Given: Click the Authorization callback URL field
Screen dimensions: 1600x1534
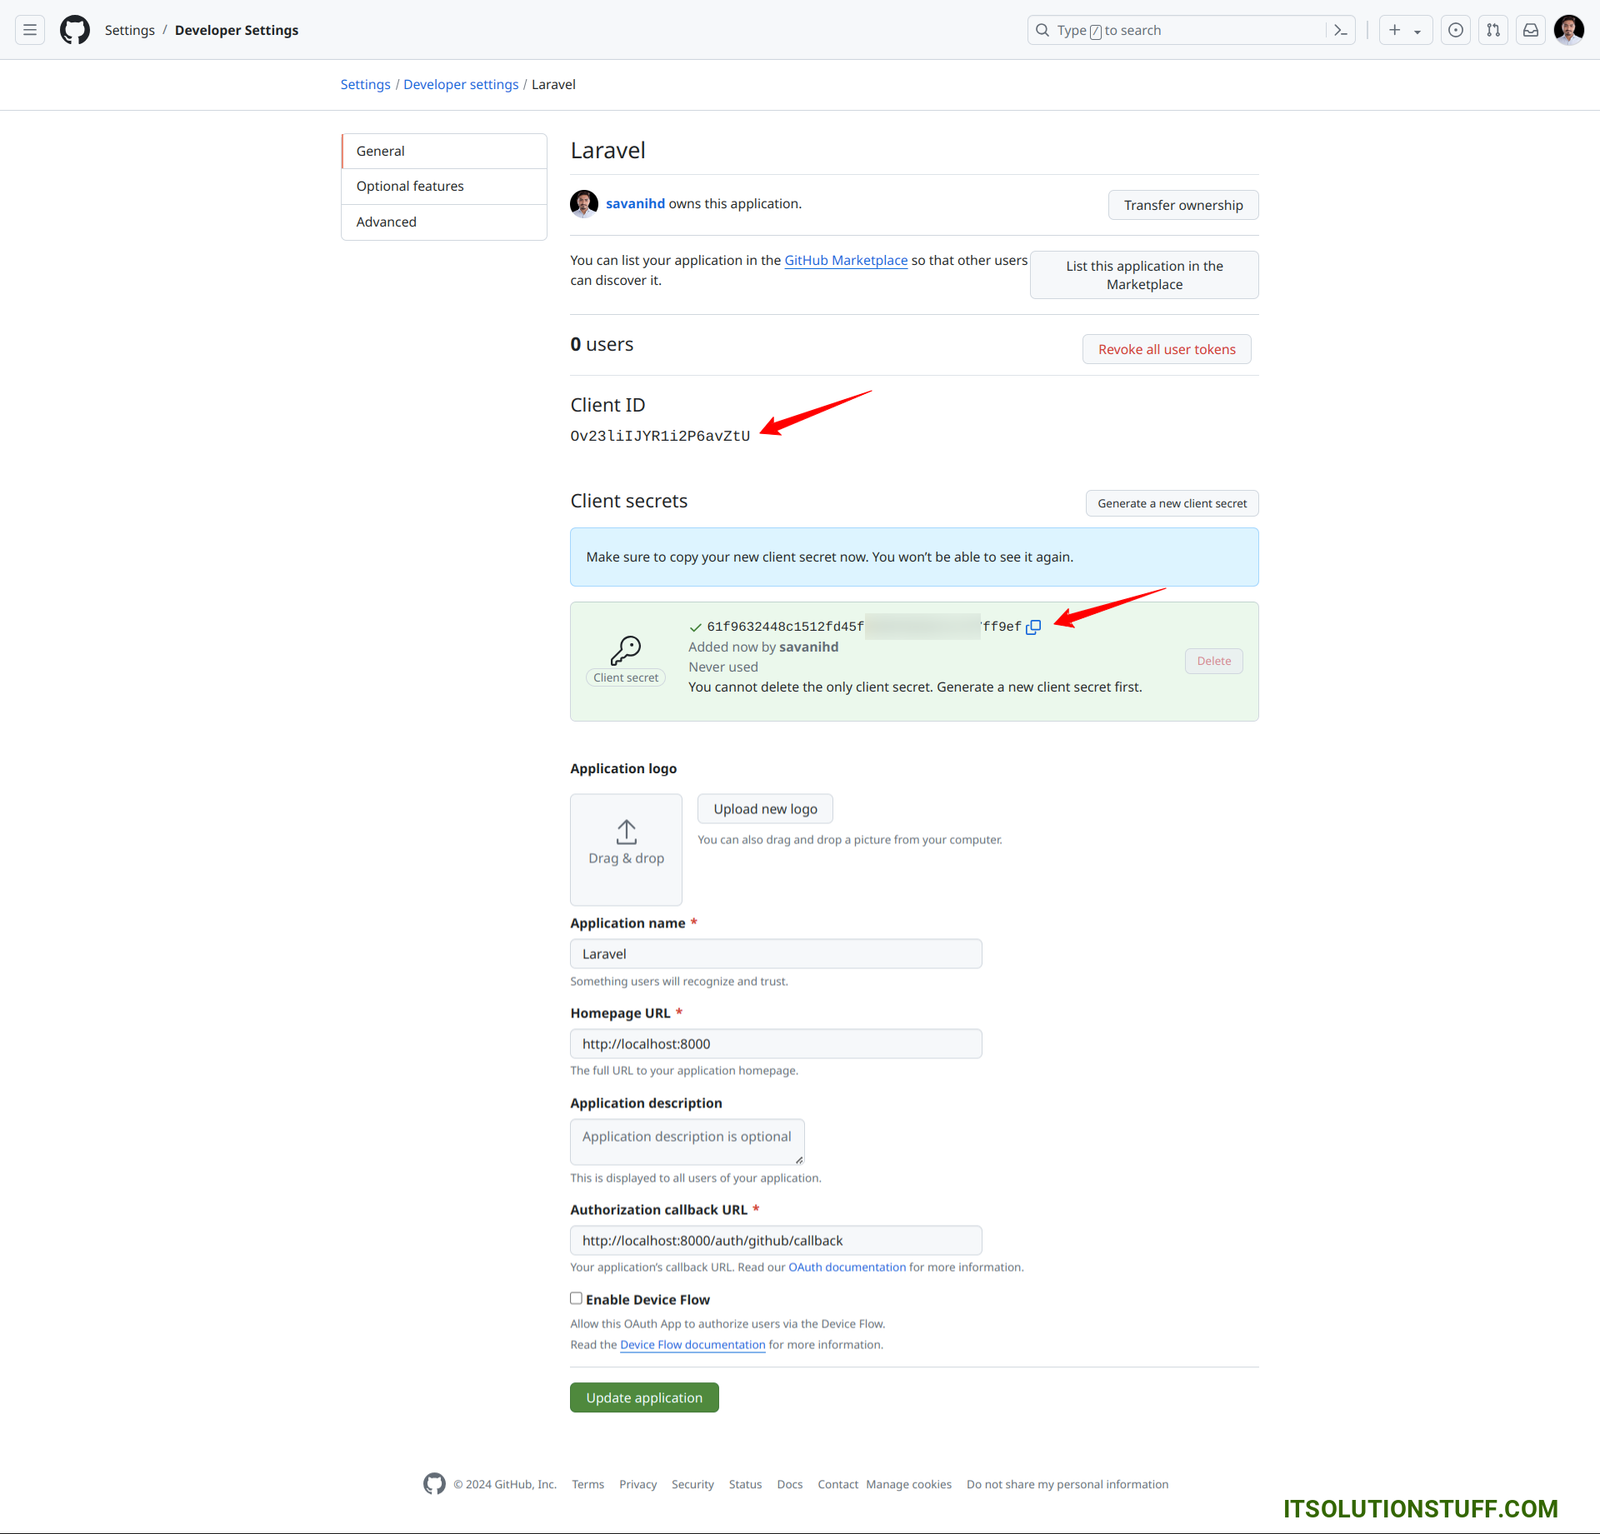Looking at the screenshot, I should (775, 1240).
